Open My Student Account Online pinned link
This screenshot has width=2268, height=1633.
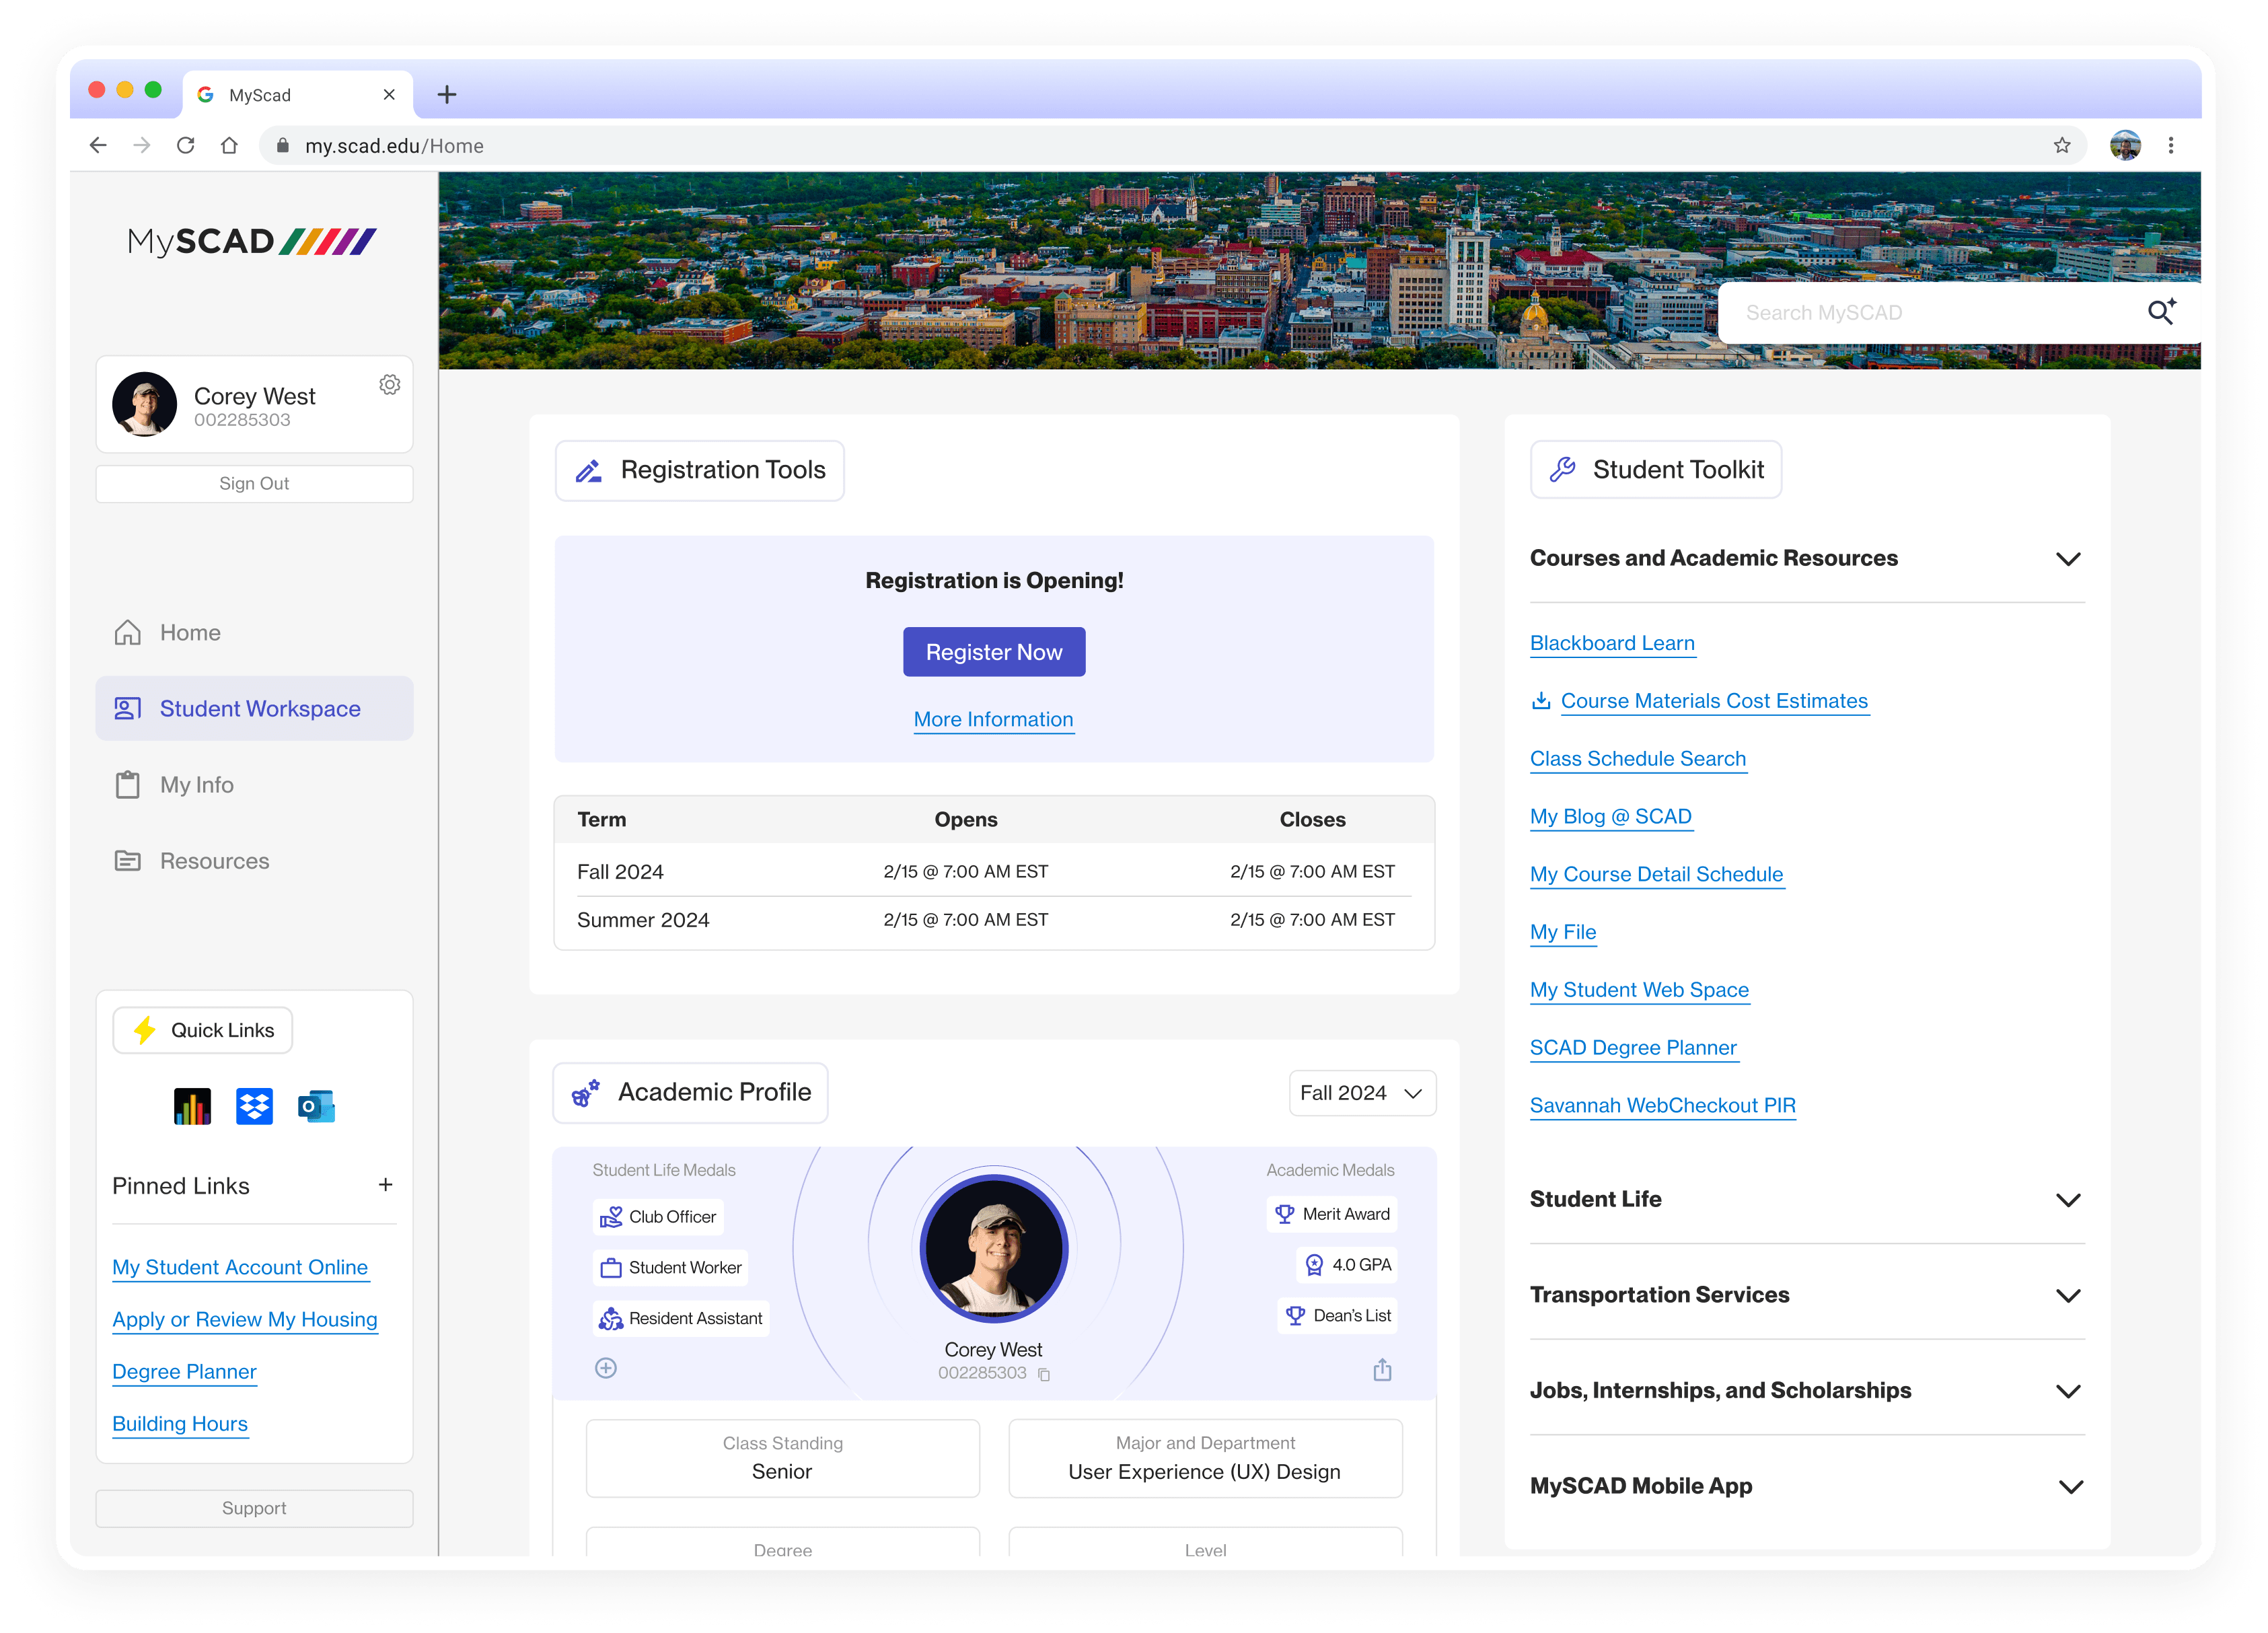[240, 1268]
